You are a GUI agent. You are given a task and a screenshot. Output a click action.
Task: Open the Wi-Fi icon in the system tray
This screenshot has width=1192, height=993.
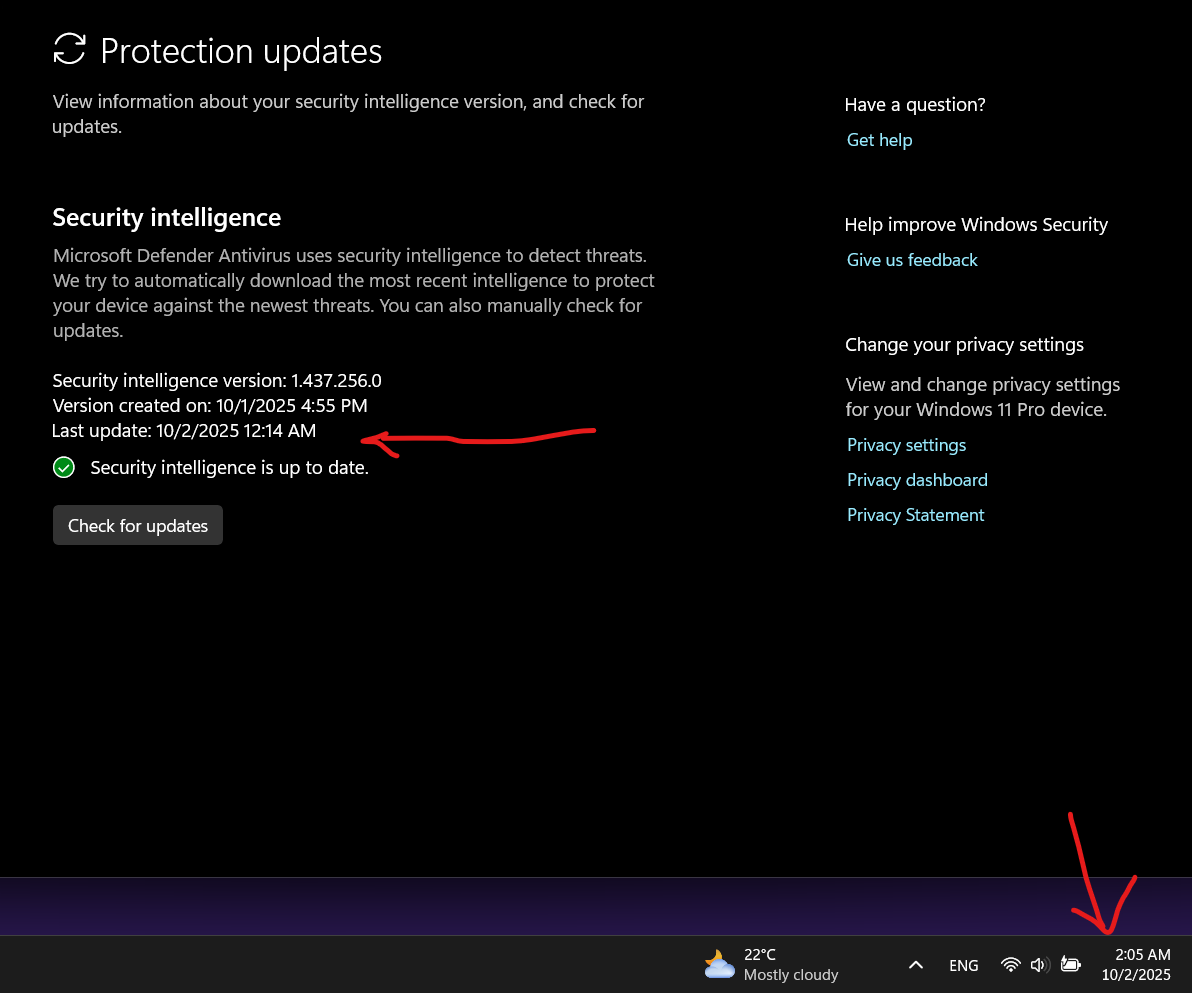coord(1011,964)
